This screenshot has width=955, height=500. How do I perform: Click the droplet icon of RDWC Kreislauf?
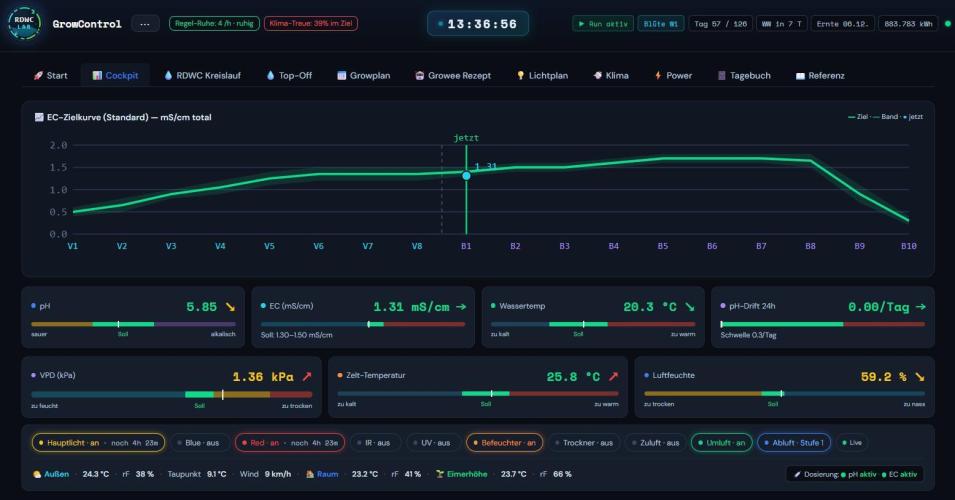click(x=168, y=76)
